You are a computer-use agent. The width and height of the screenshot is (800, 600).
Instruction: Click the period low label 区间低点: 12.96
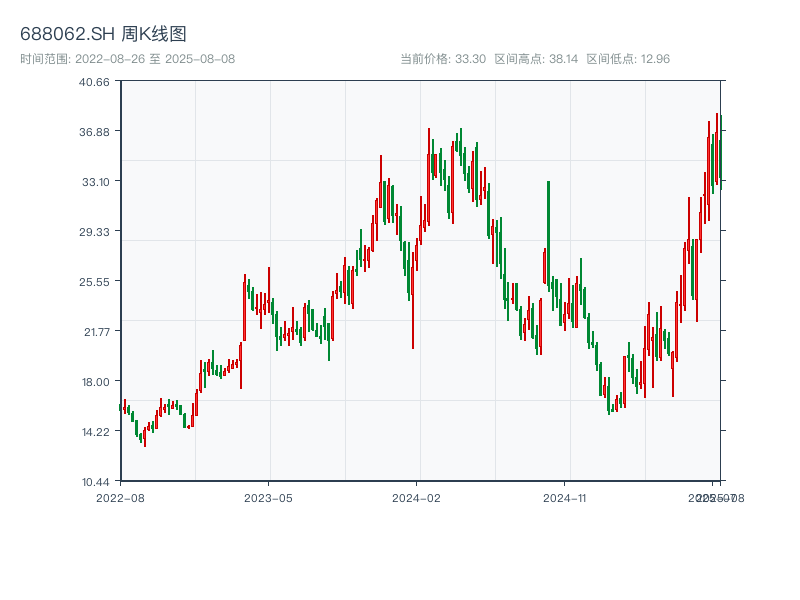[x=628, y=59]
